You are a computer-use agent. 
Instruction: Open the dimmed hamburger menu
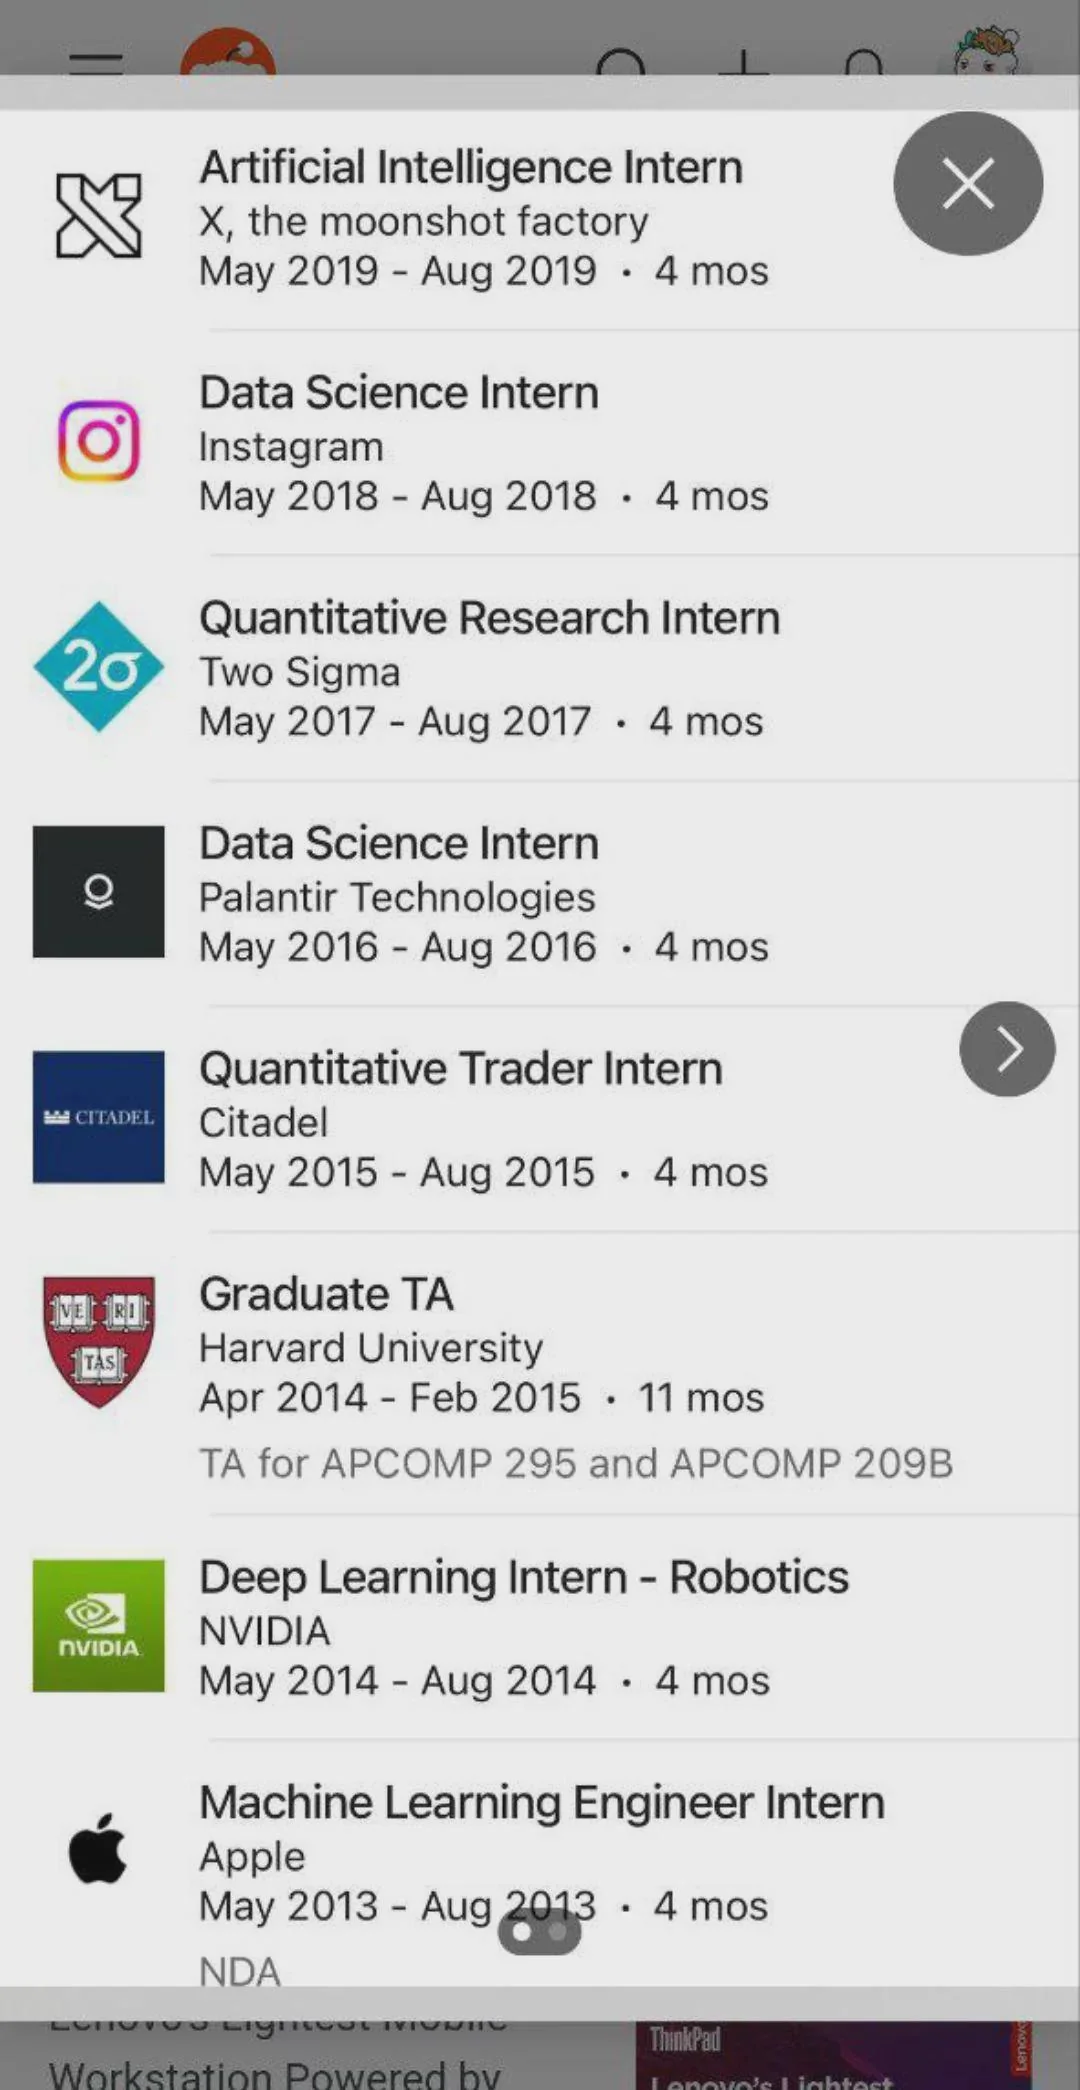96,63
